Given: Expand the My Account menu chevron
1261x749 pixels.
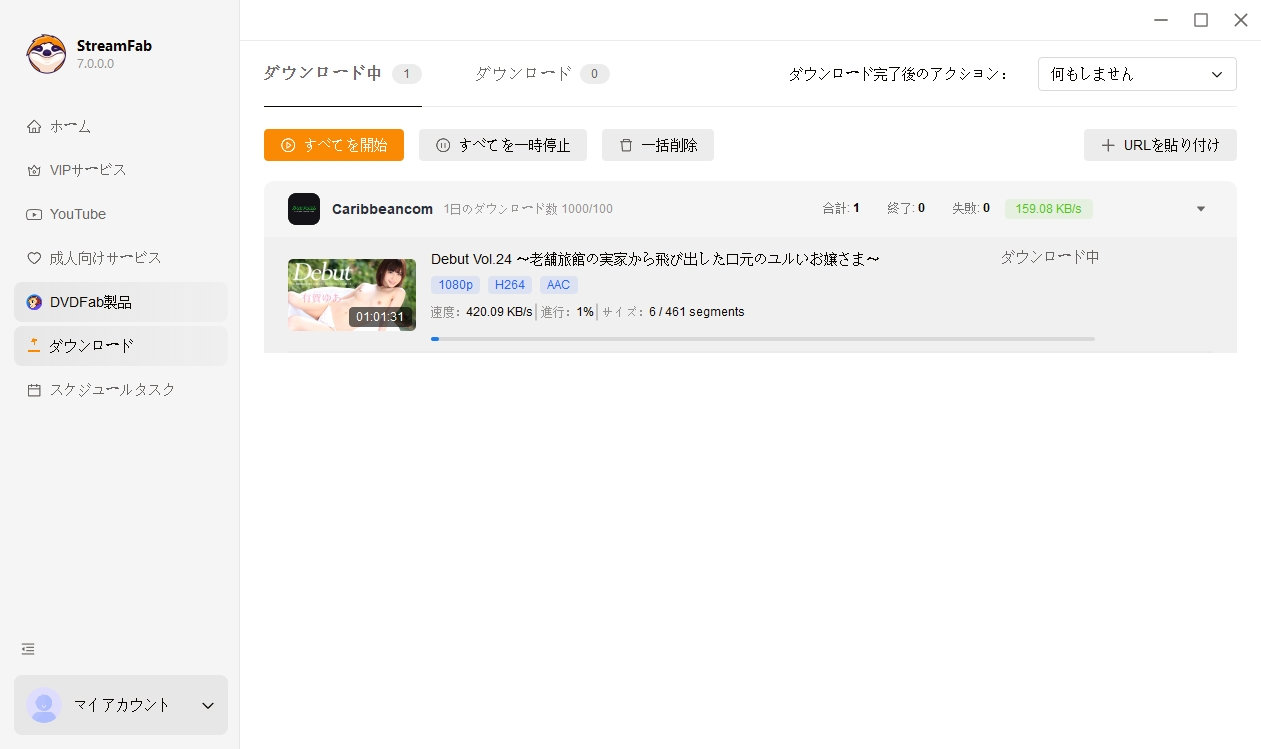Looking at the screenshot, I should [x=208, y=705].
